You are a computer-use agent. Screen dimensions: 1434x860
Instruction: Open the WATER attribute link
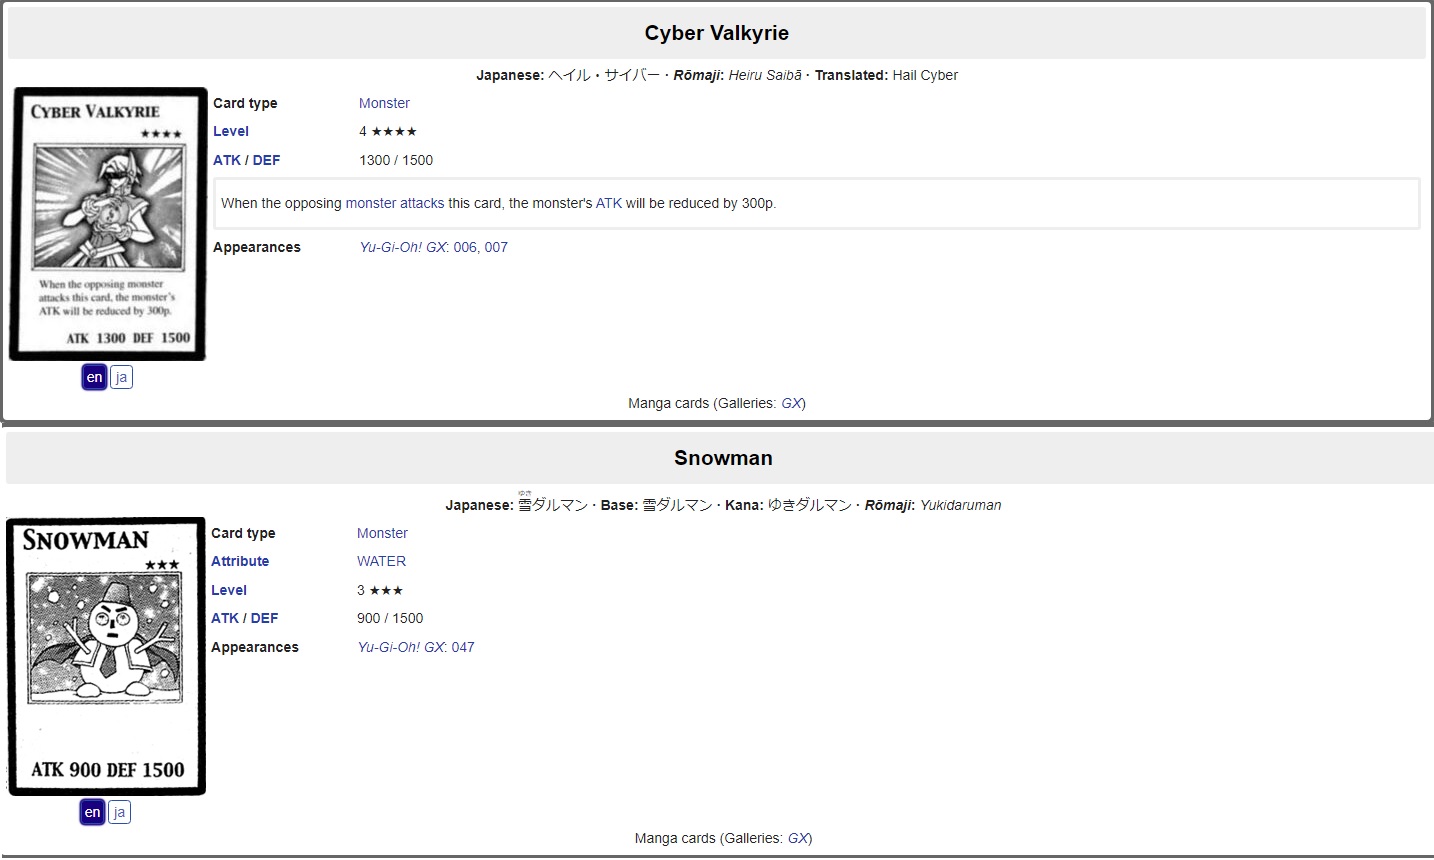381,561
